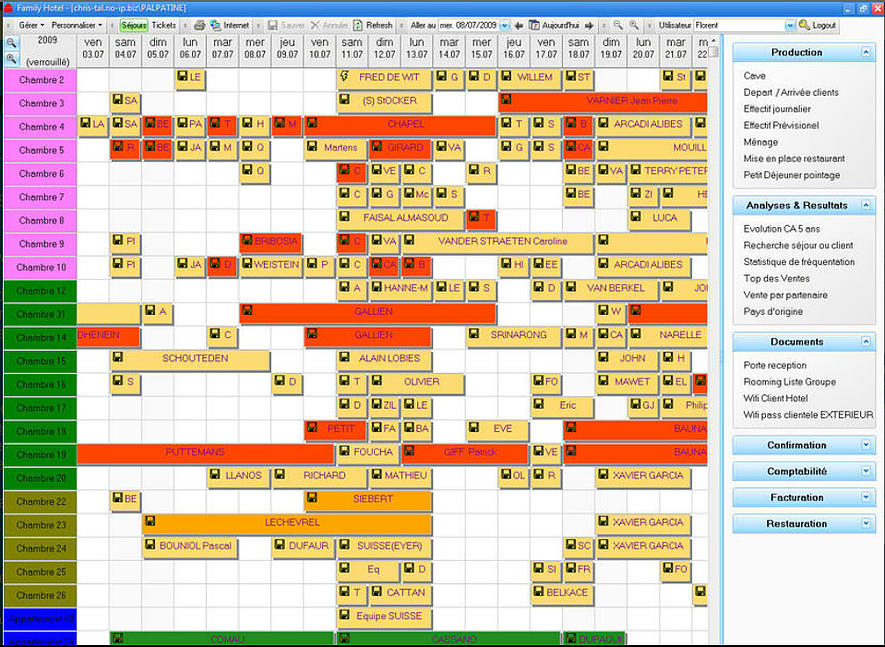The image size is (885, 647).
Task: Open the Utilisateur Florent dropdown
Action: [x=790, y=25]
